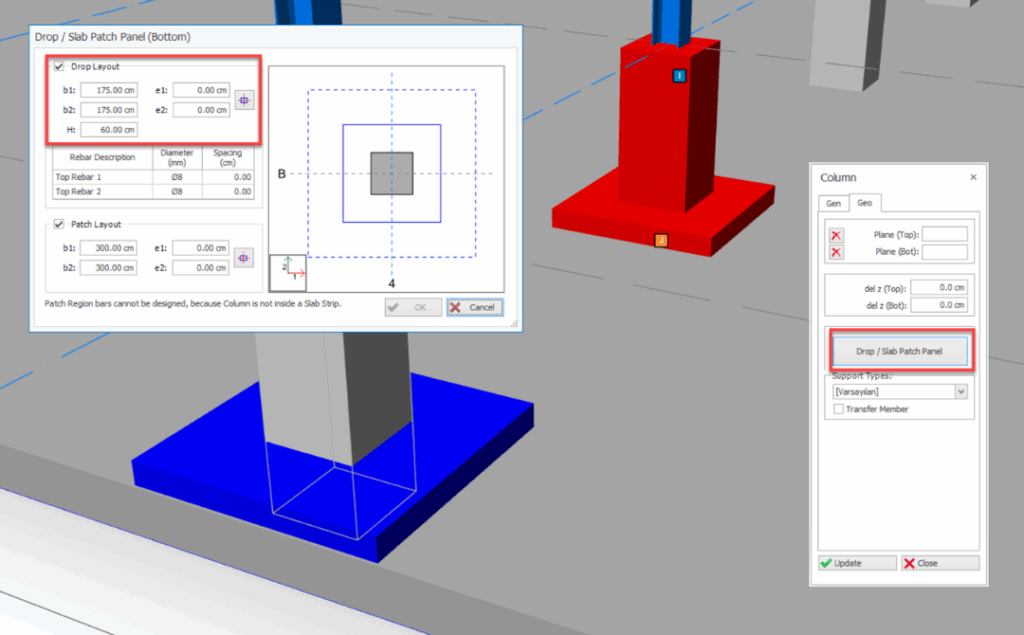The width and height of the screenshot is (1024, 635).
Task: Click the Drop Layout center-pick icon
Action: point(245,100)
